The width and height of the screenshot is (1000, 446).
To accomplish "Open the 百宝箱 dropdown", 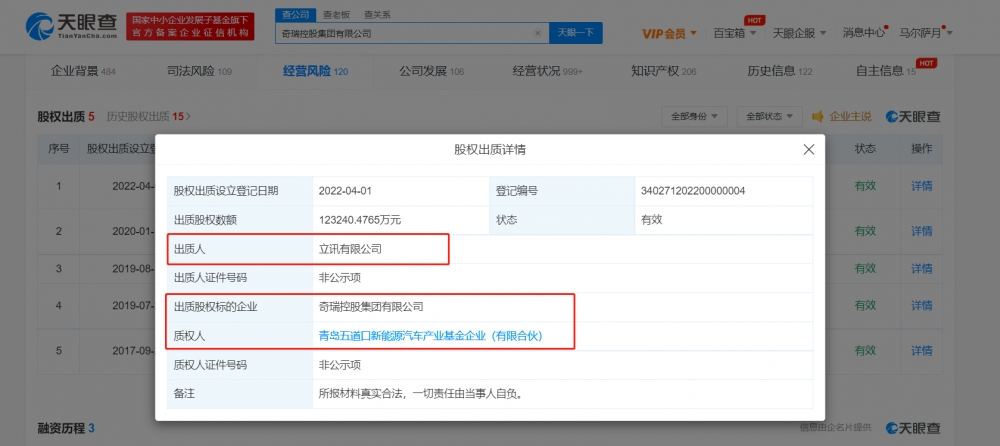I will pos(735,33).
